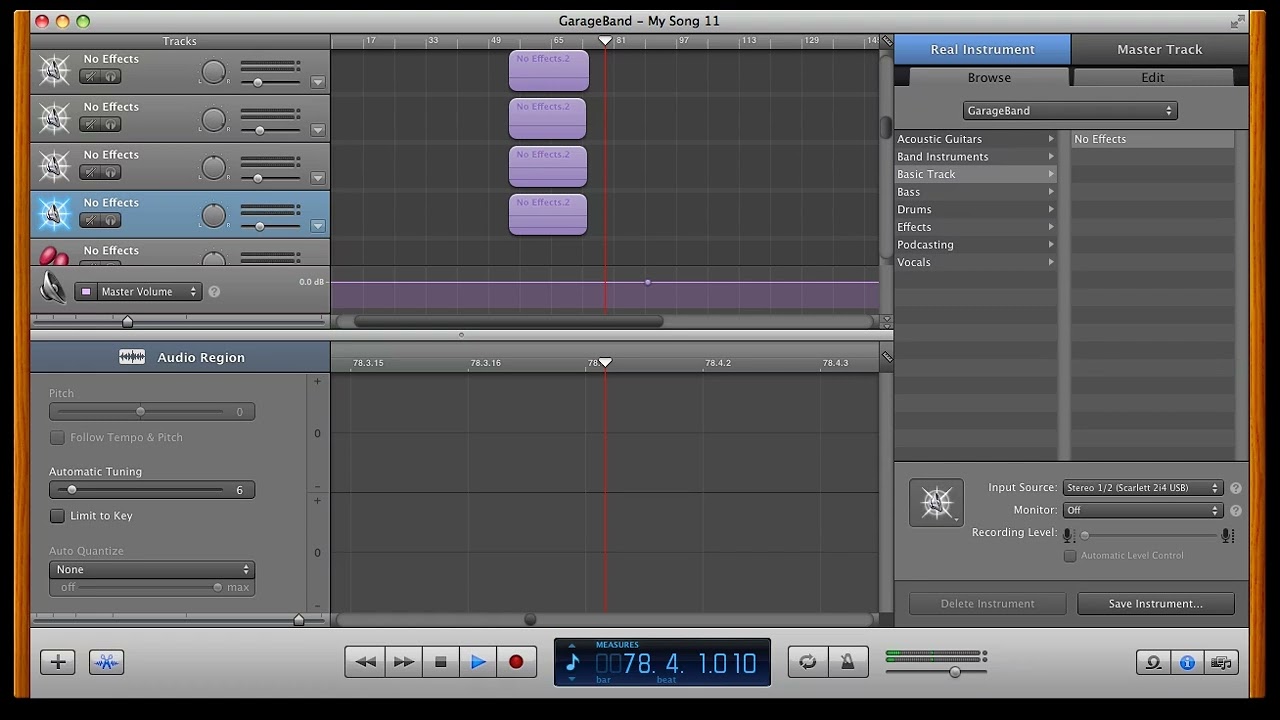1280x720 pixels.
Task: Mute the highlighted blue track
Action: point(90,220)
